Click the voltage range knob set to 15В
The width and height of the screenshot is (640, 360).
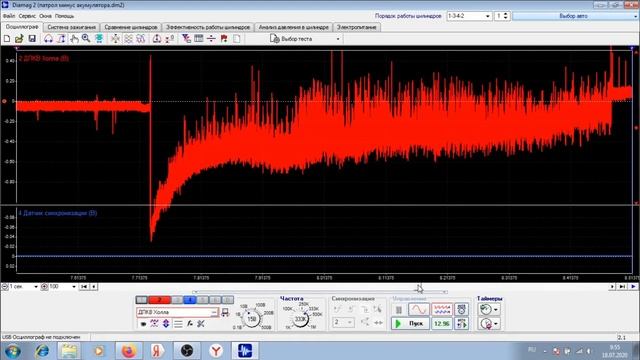tap(251, 319)
